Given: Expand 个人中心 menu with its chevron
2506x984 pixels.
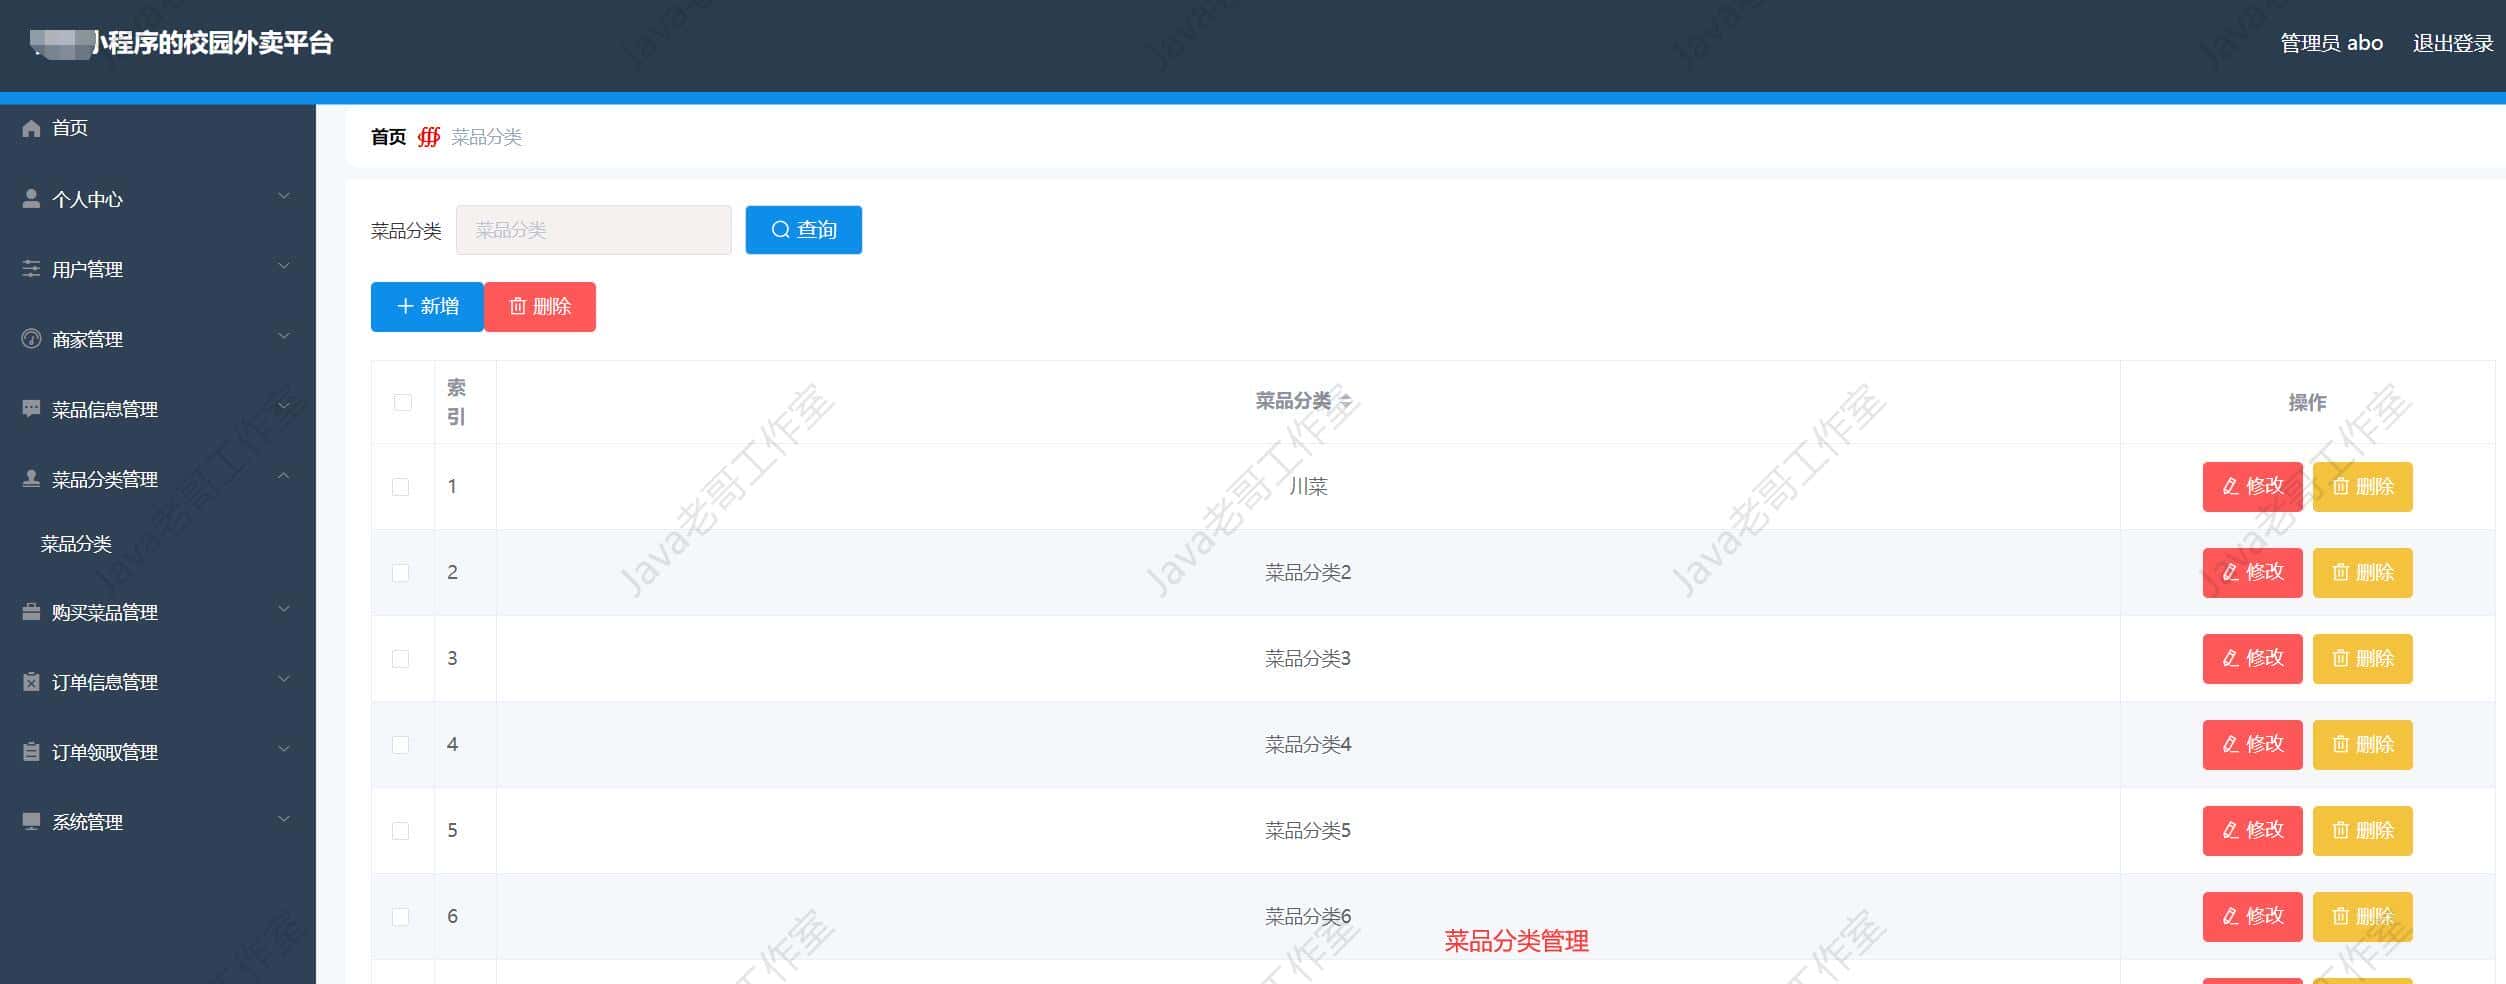Looking at the screenshot, I should pos(284,196).
